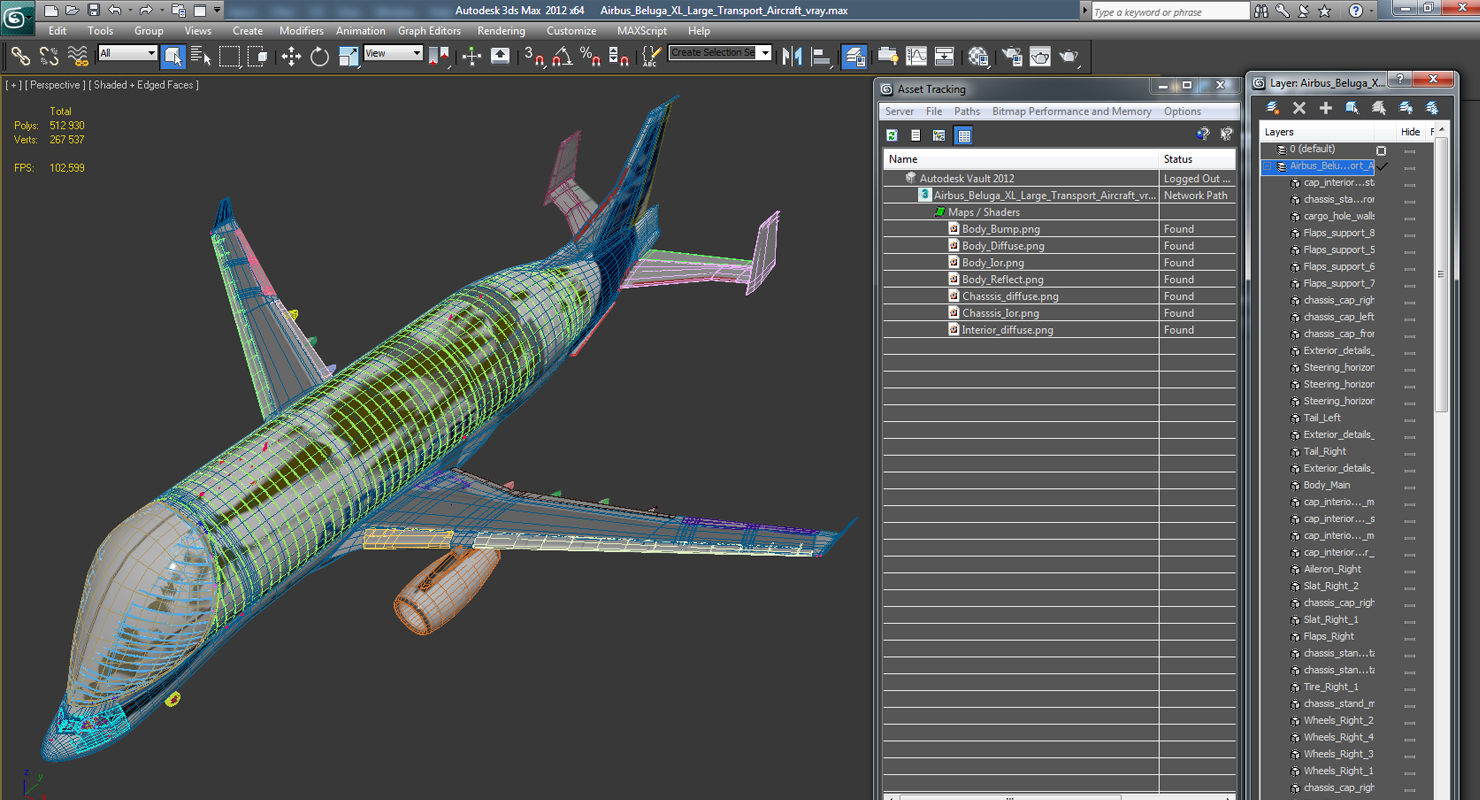The width and height of the screenshot is (1480, 800).
Task: Open reference coordinate system 'View' dropdown
Action: coord(393,53)
